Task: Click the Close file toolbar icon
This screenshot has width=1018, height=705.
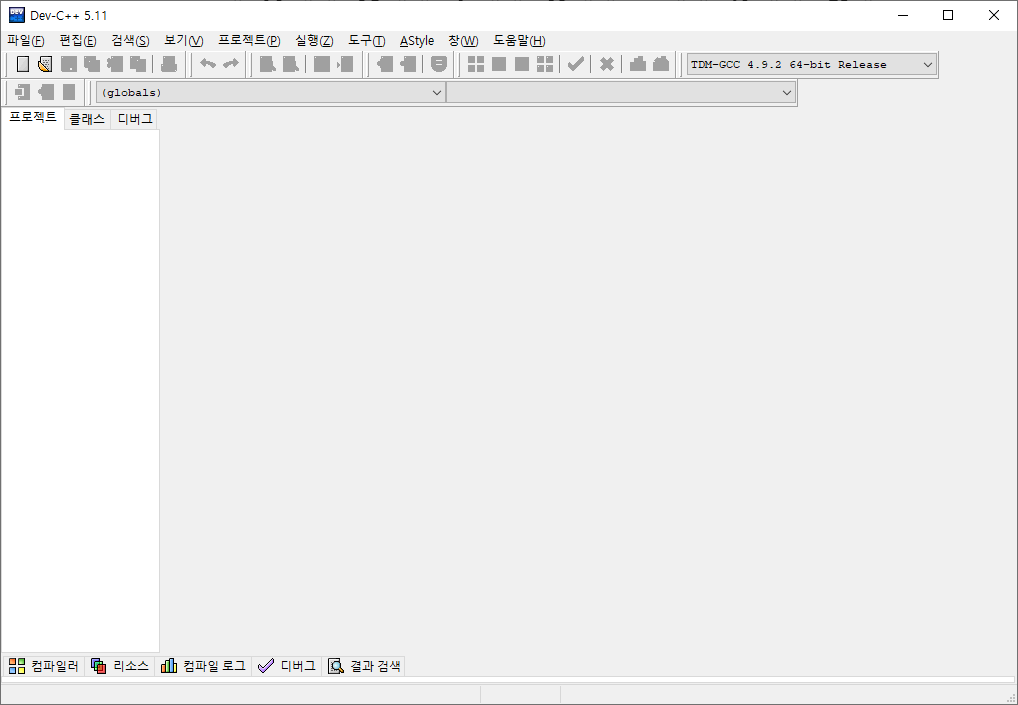Action: 115,64
